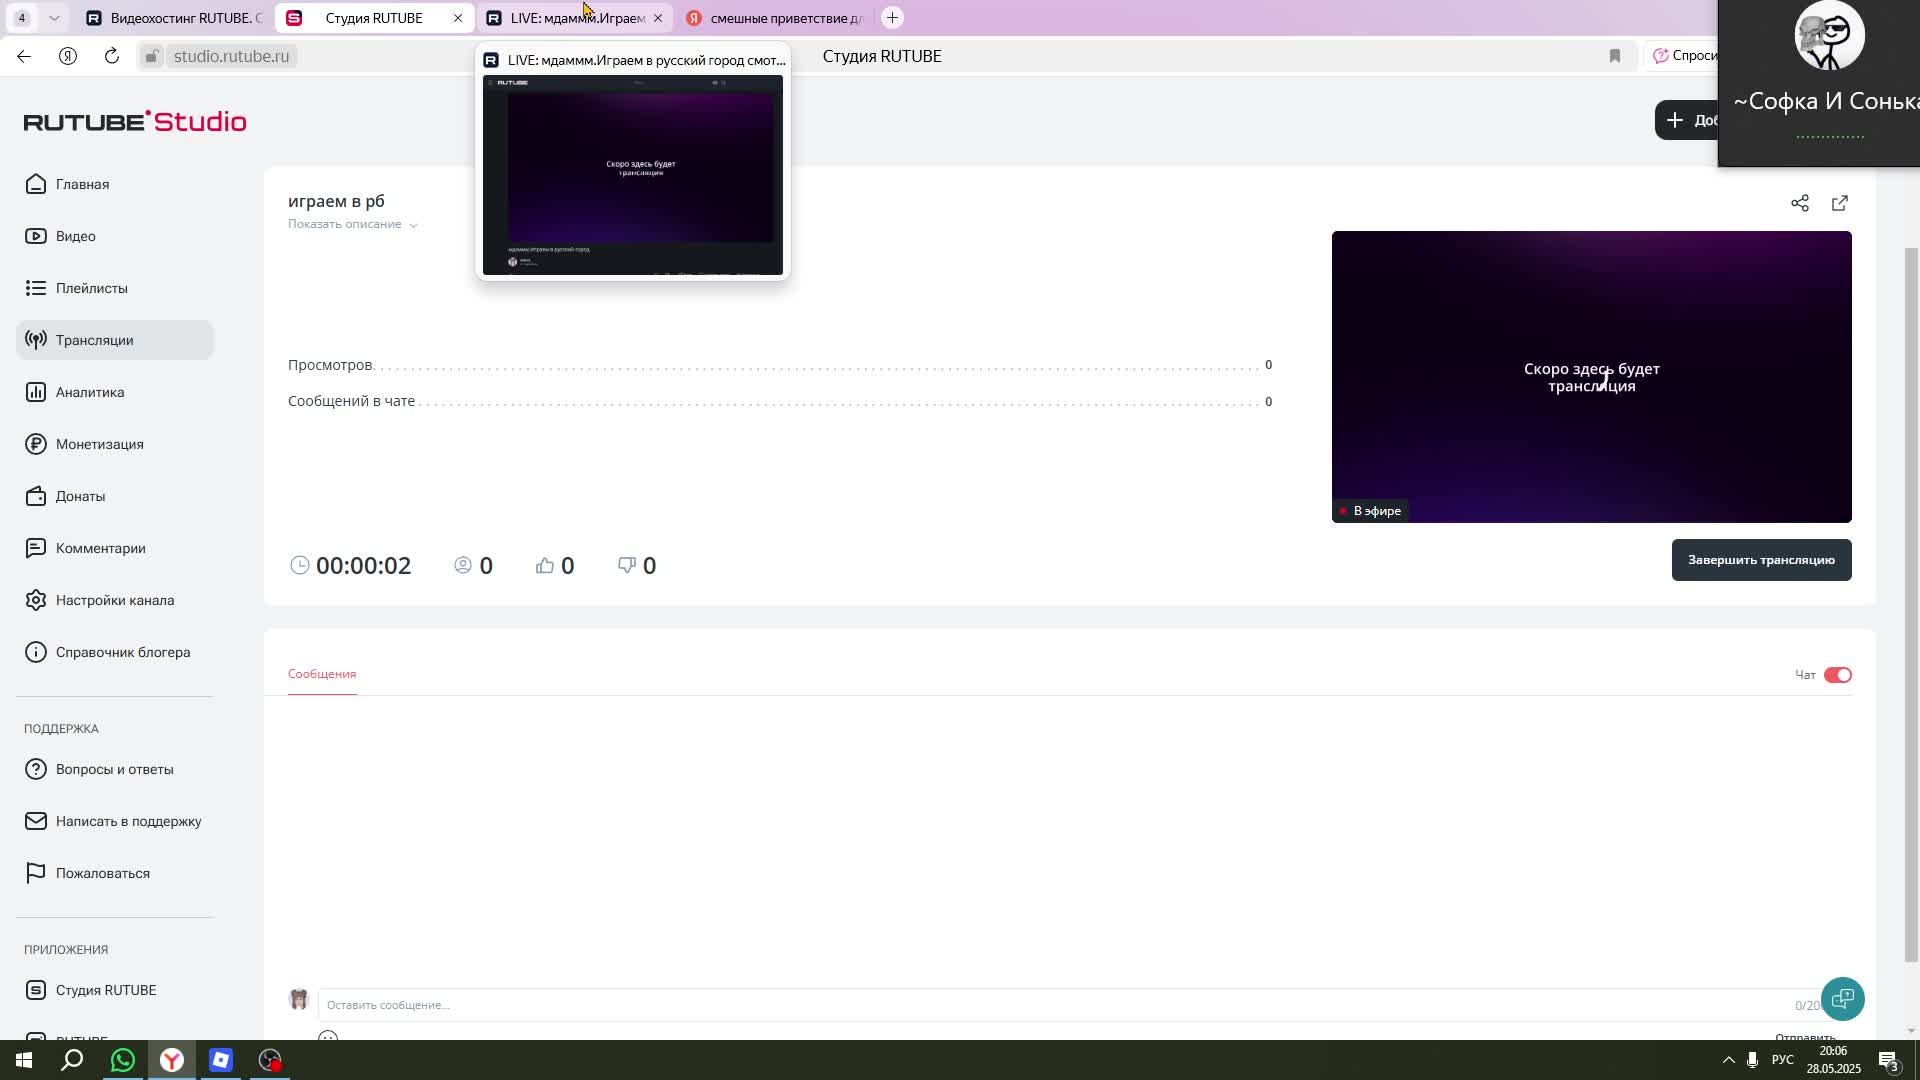The height and width of the screenshot is (1080, 1920).
Task: Open Аналитика page
Action: 115,392
